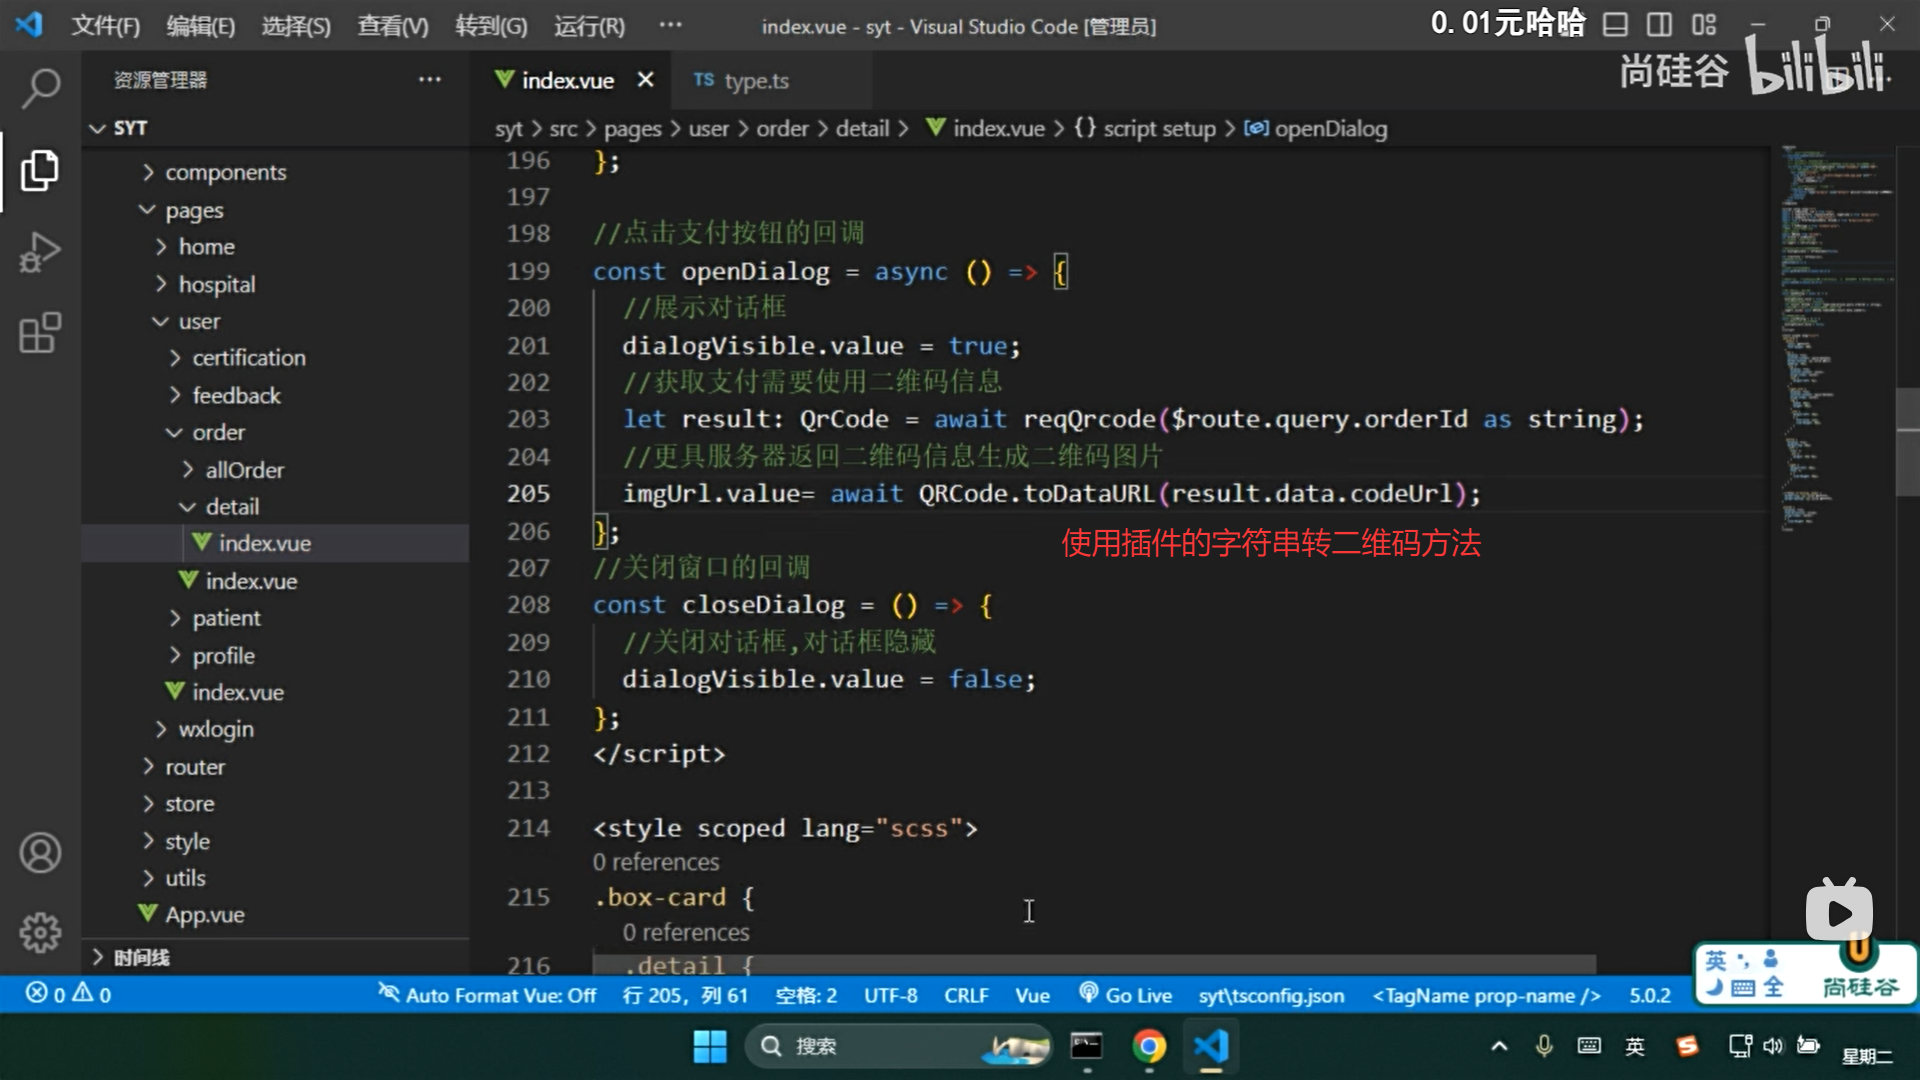Click Go Live in the status bar
This screenshot has width=1920, height=1080.
click(1125, 995)
